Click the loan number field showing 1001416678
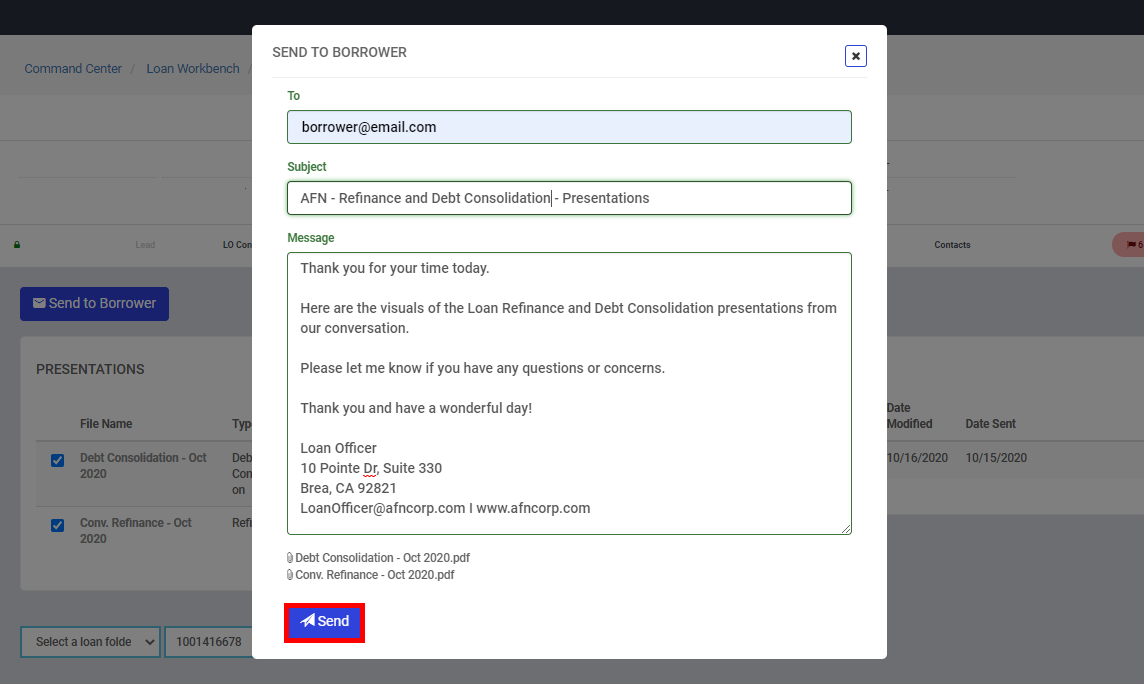The image size is (1144, 684). [209, 642]
